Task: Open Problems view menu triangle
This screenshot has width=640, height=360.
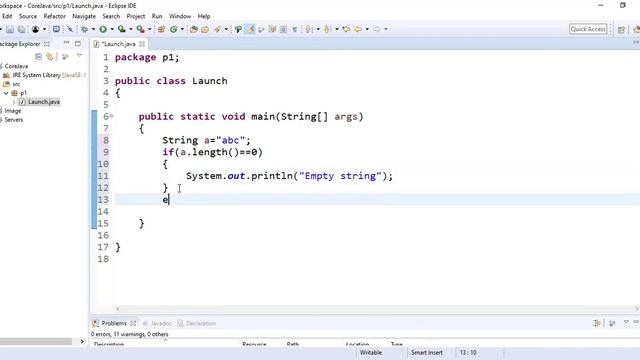Action: pyautogui.click(x=626, y=322)
